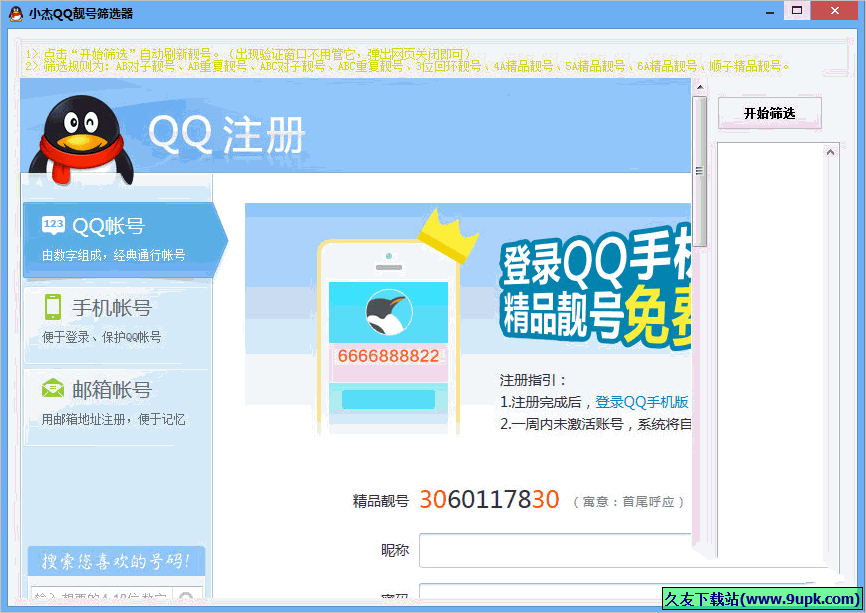Click the 精品靓号 label
Image resolution: width=866 pixels, height=613 pixels.
tap(381, 501)
